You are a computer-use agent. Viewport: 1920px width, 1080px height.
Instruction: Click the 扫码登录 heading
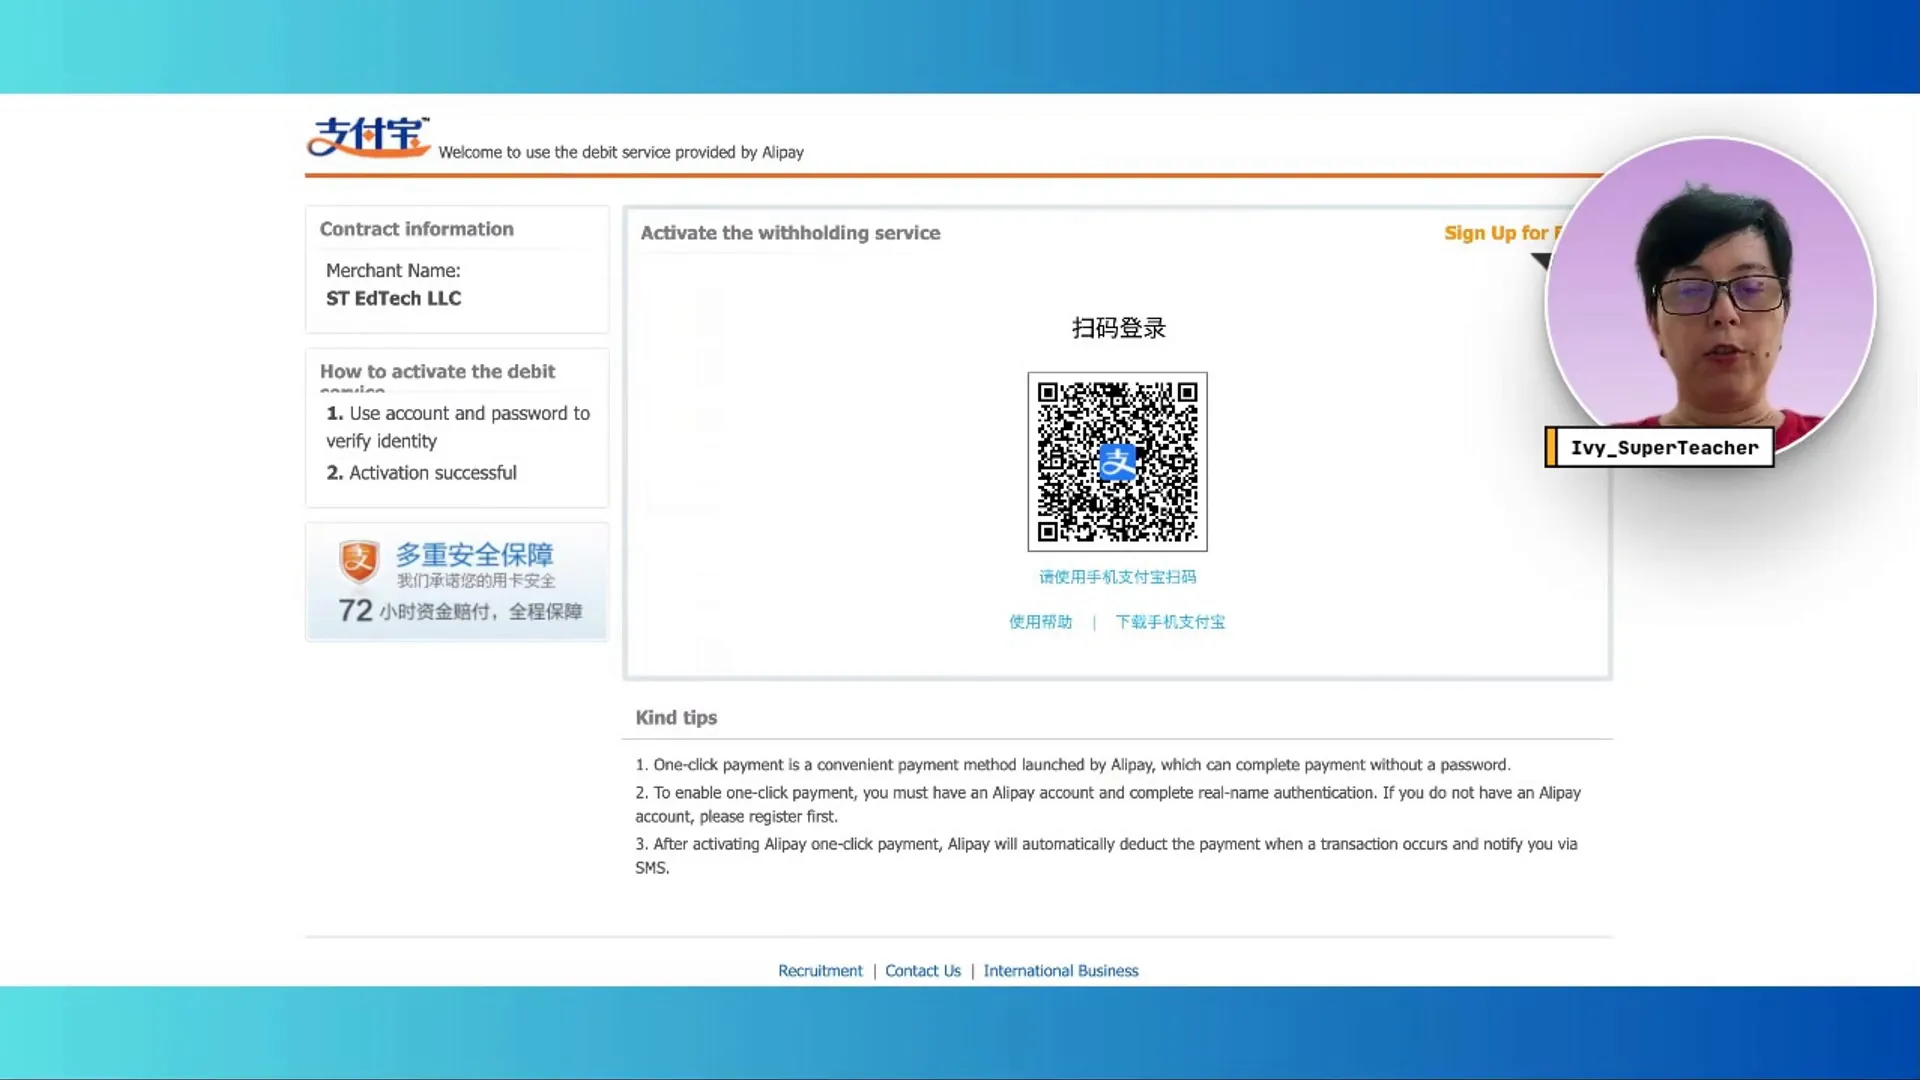[x=1118, y=328]
